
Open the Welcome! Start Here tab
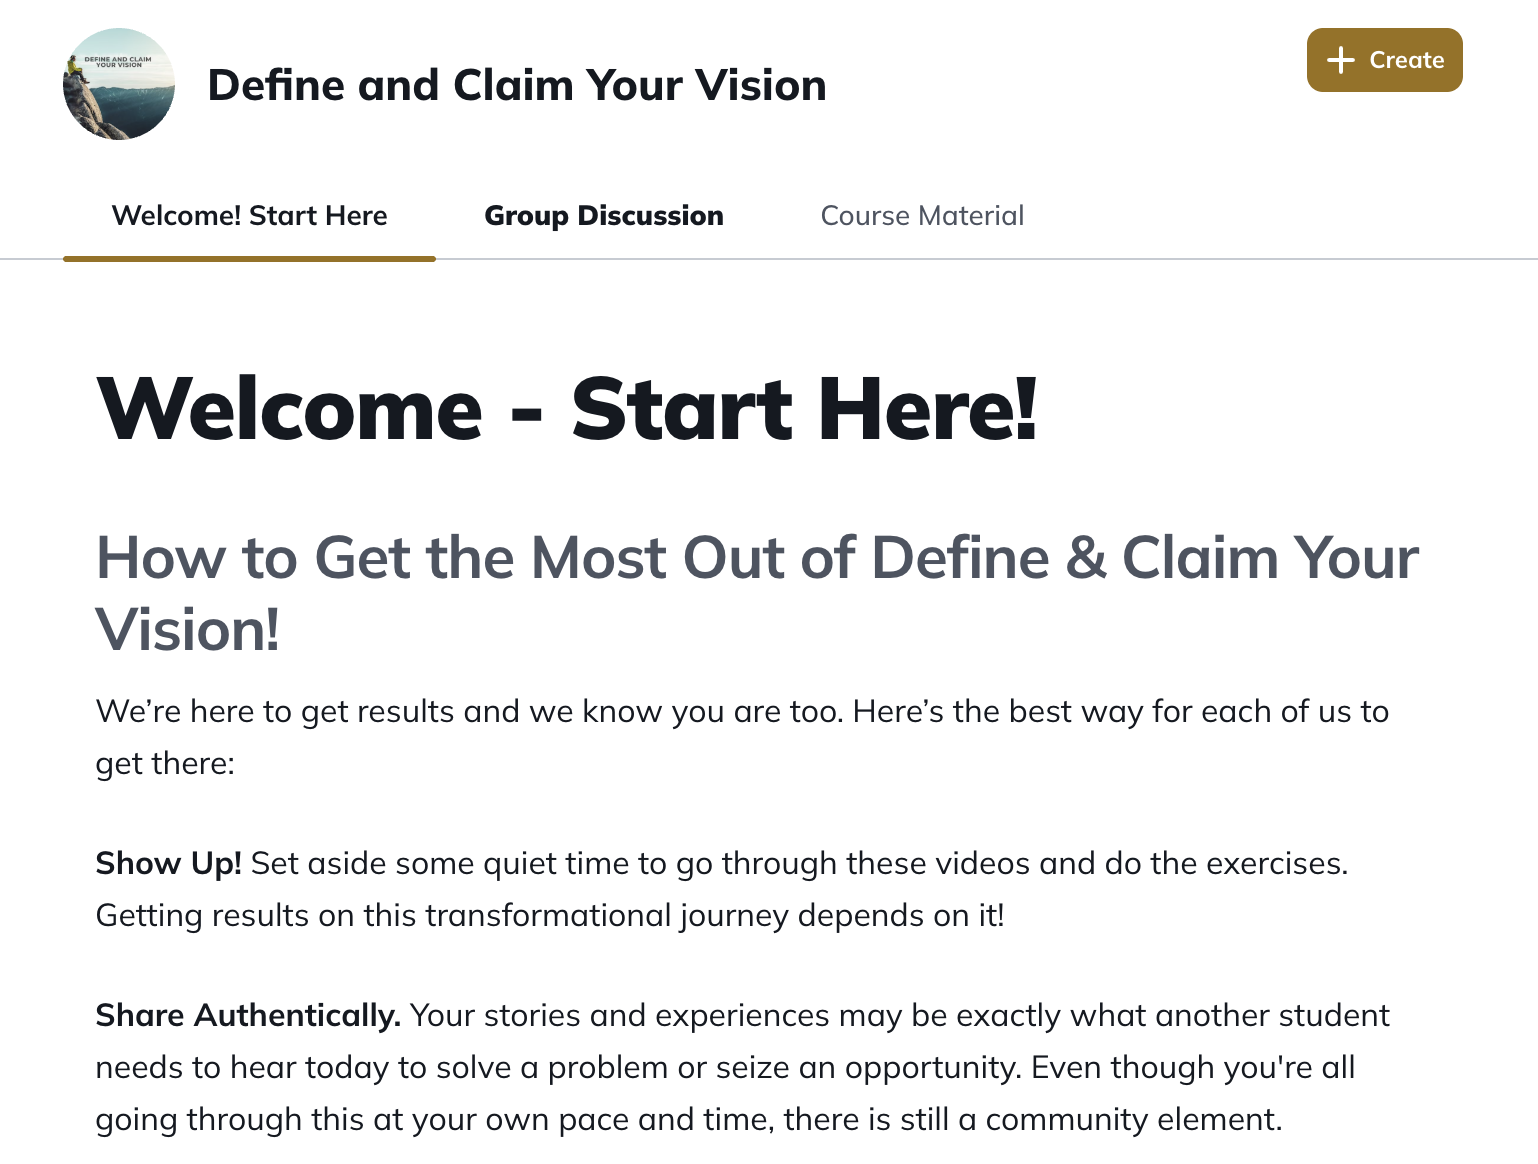pyautogui.click(x=249, y=216)
